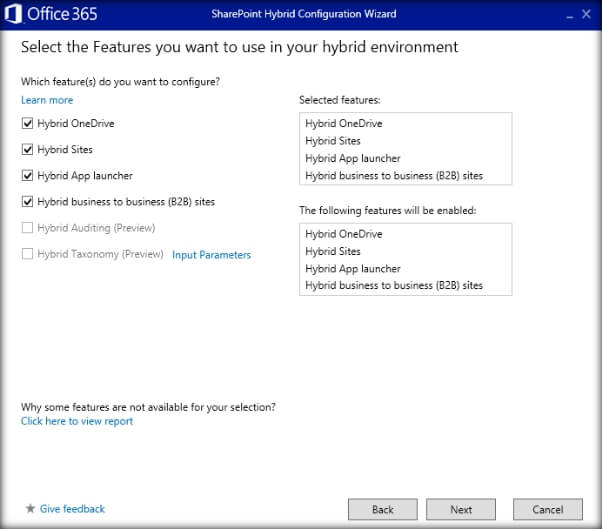
Task: Click here to view report link
Action: [x=77, y=422]
